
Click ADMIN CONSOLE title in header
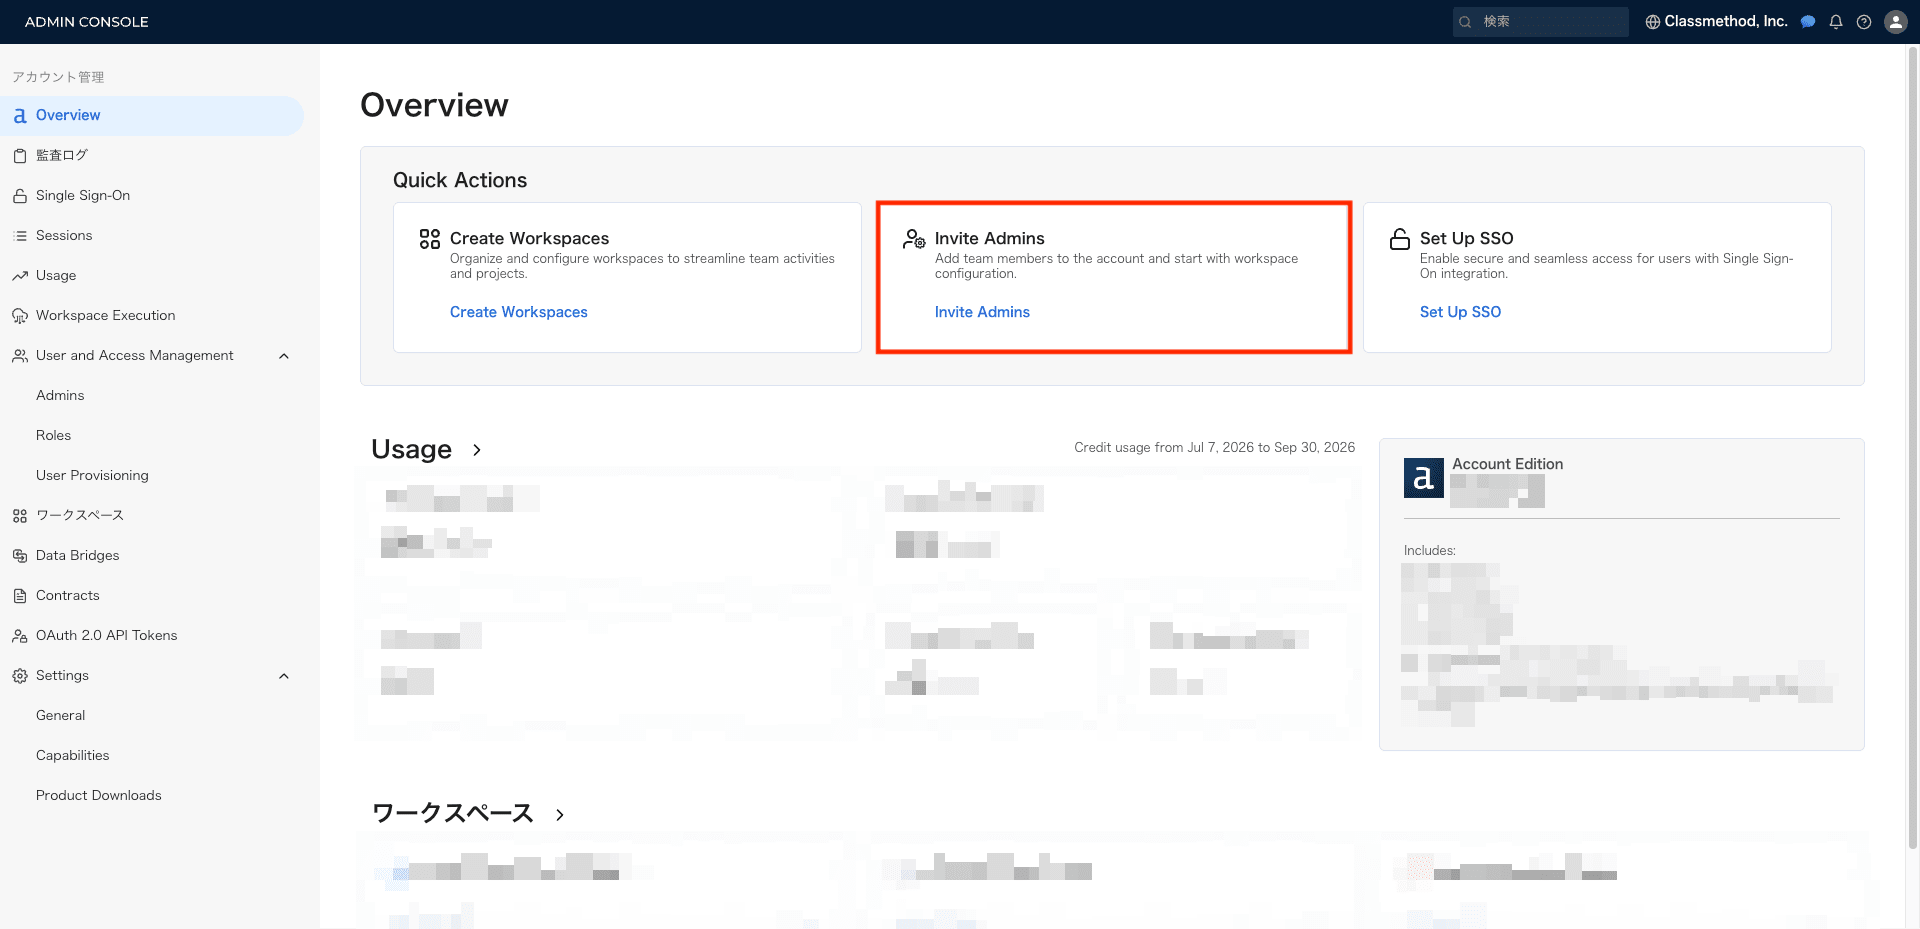click(87, 22)
